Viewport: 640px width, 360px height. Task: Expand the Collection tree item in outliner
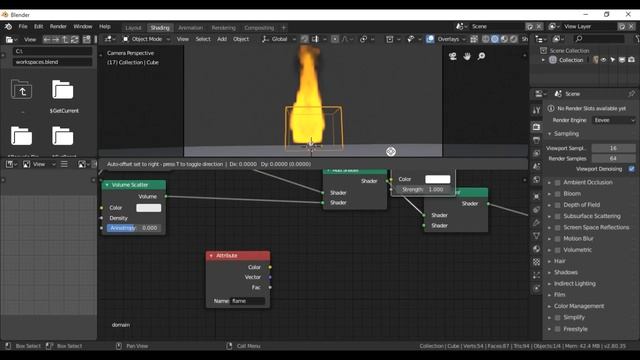pyautogui.click(x=543, y=60)
